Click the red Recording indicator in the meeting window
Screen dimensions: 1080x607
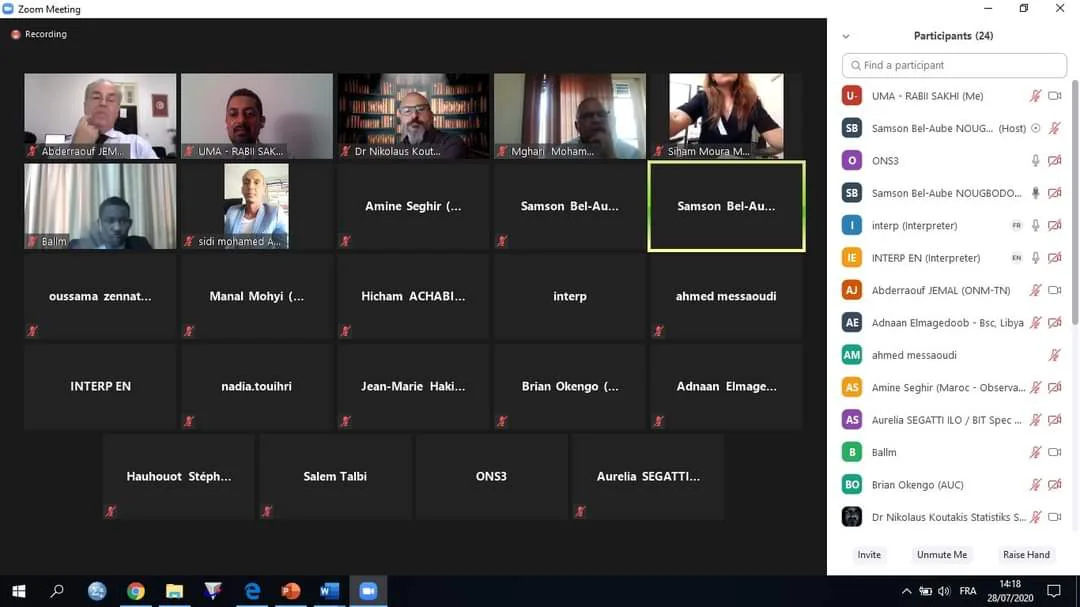tap(39, 34)
